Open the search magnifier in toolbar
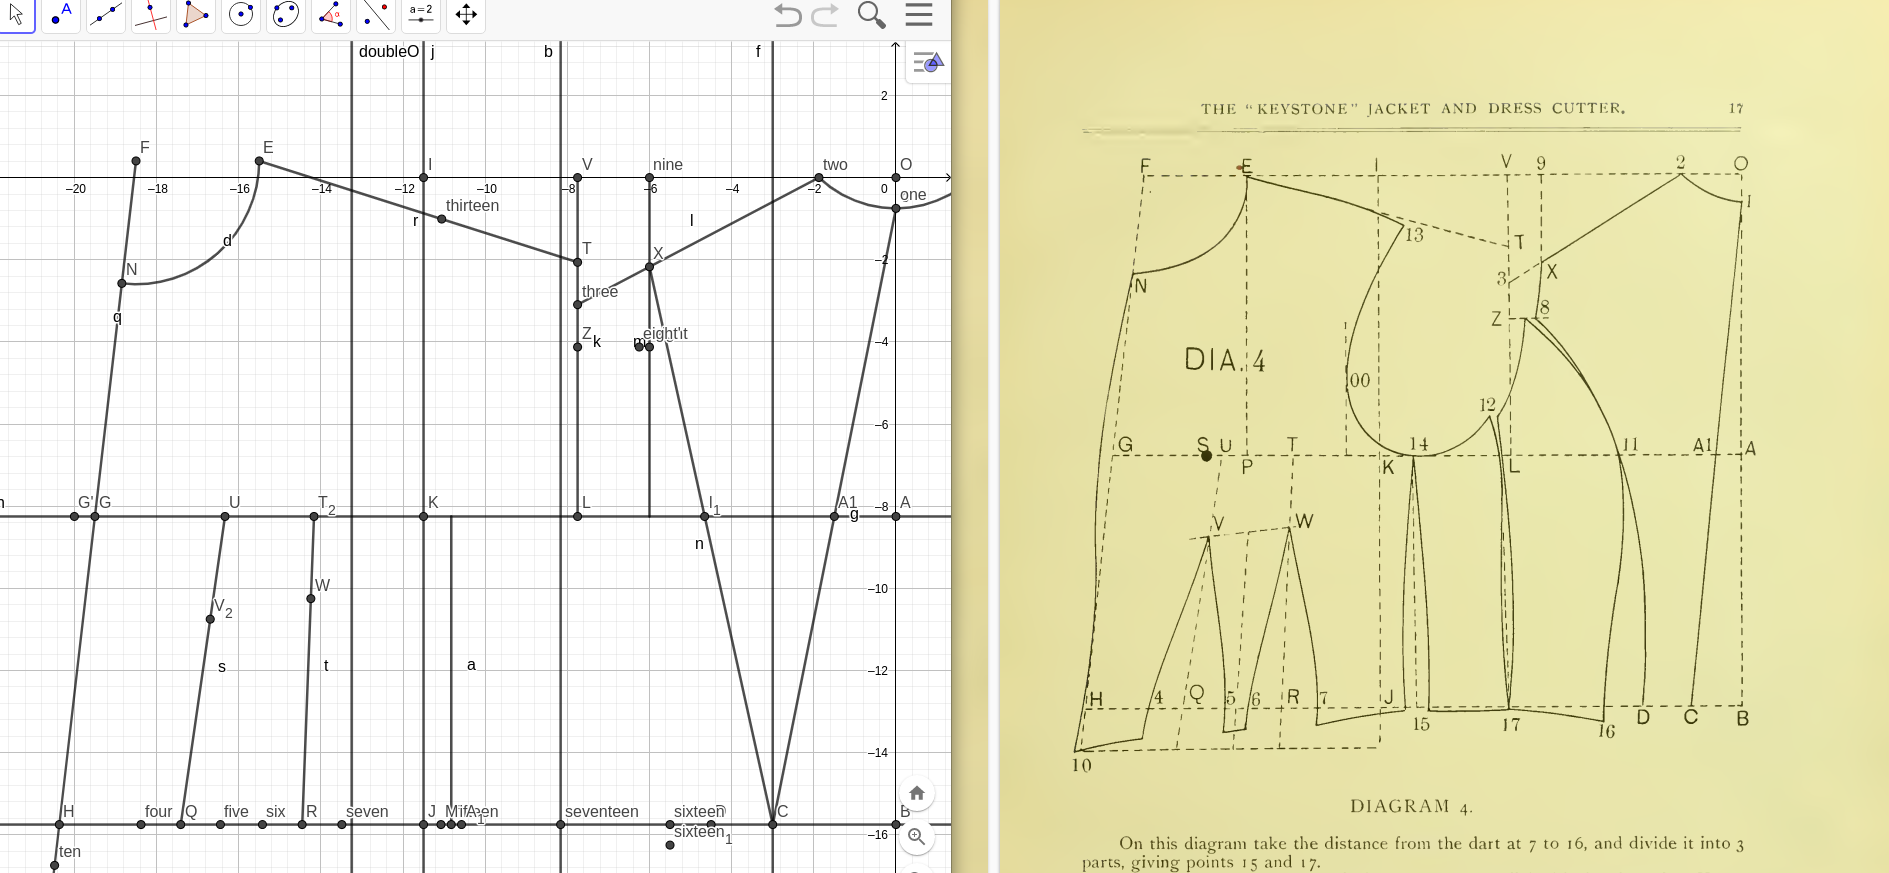Image resolution: width=1889 pixels, height=873 pixels. pyautogui.click(x=871, y=15)
